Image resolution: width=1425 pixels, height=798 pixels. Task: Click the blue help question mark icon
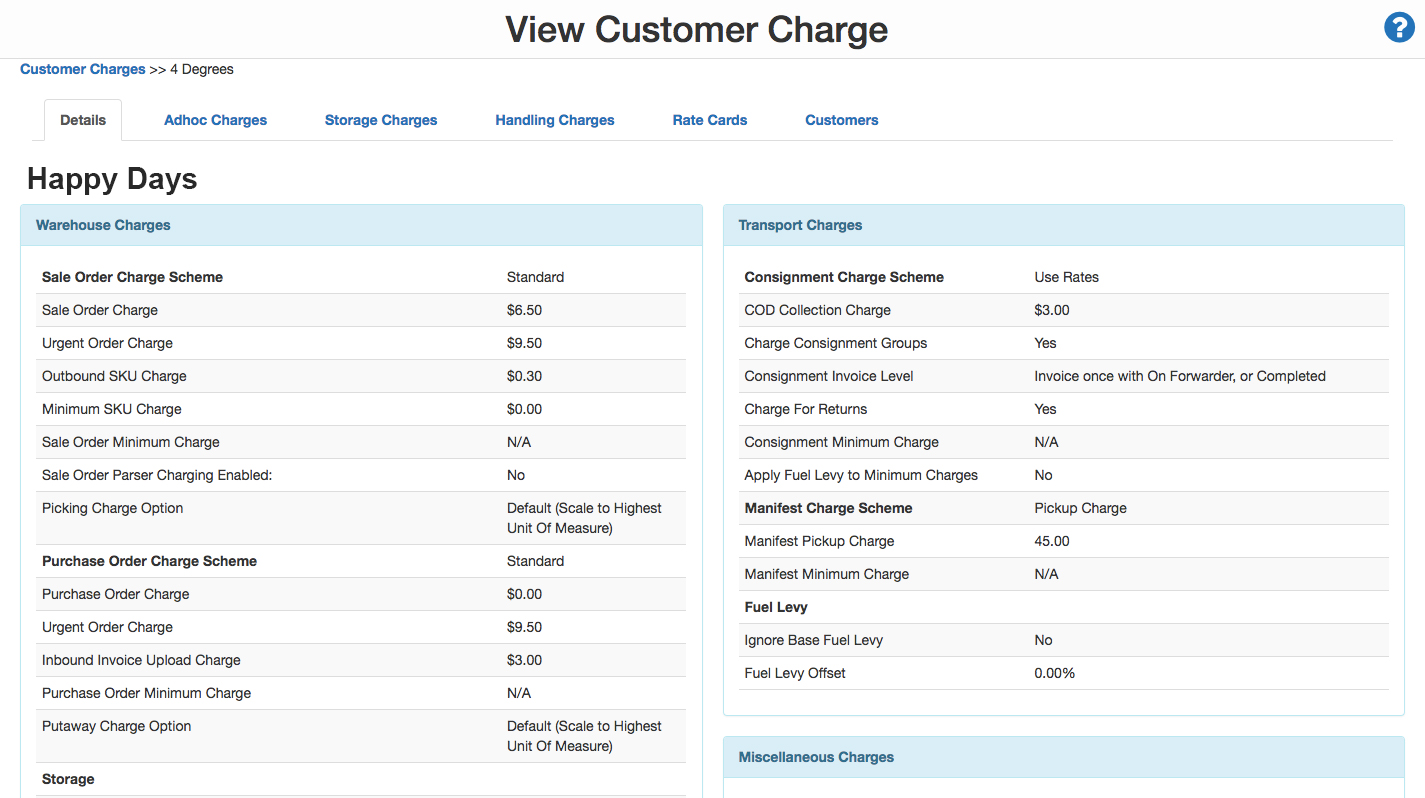tap(1398, 28)
